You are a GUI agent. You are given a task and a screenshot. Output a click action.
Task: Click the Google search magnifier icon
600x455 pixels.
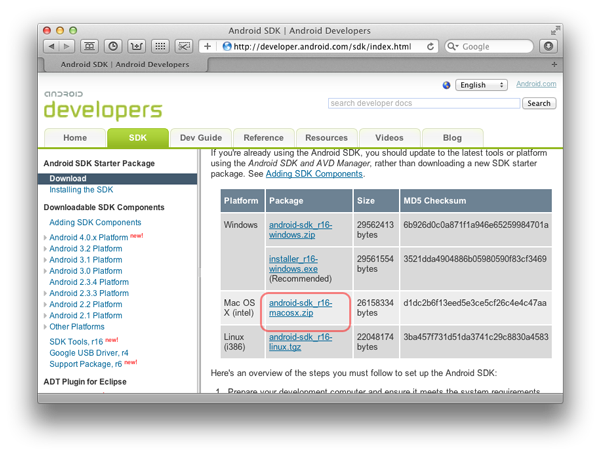452,46
